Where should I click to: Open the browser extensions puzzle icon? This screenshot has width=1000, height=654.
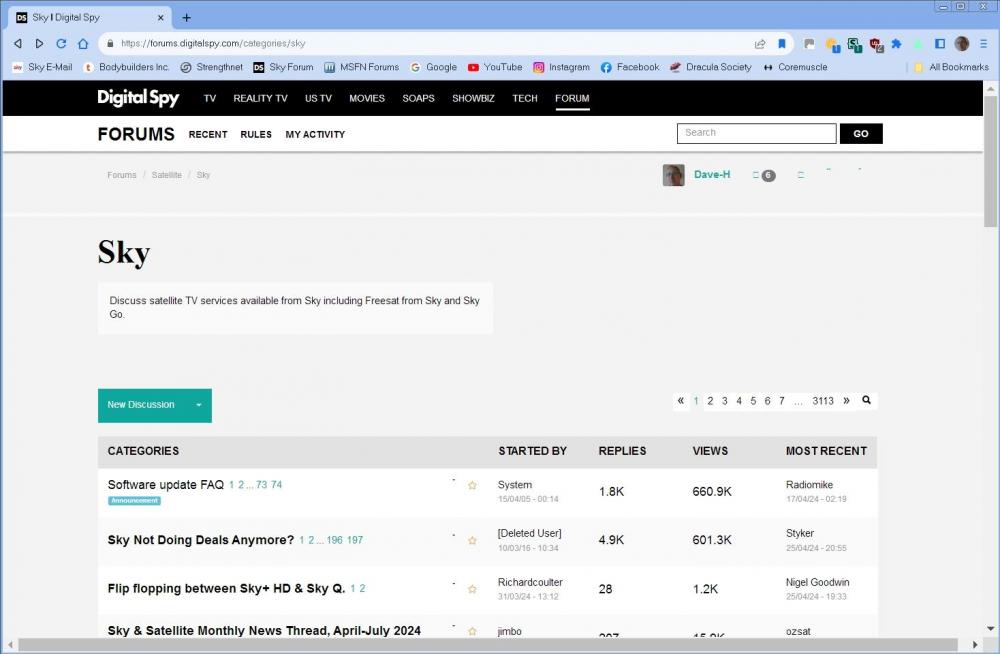point(896,44)
